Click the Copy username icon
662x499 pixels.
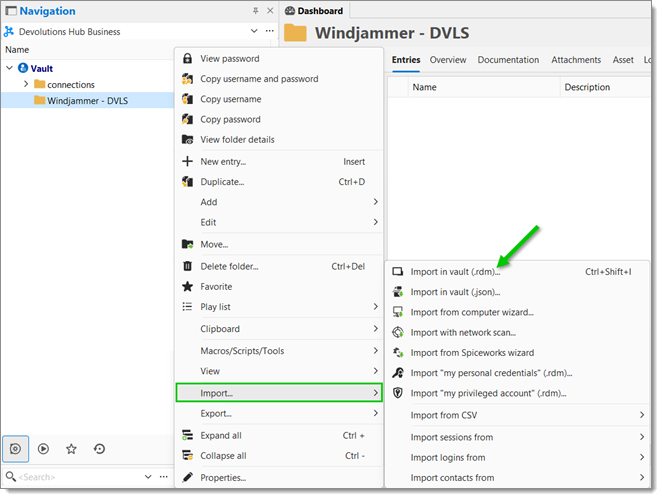(187, 99)
